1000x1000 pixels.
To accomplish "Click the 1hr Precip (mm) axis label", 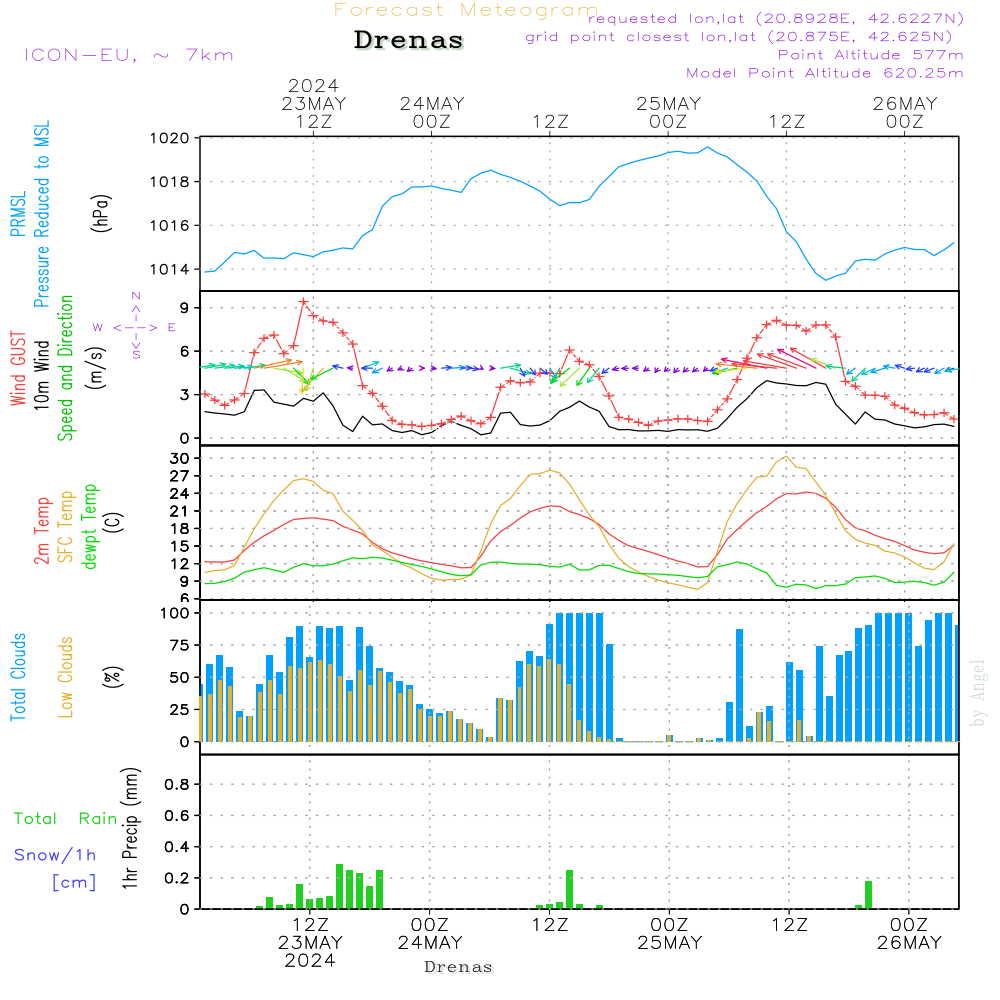I will [130, 830].
